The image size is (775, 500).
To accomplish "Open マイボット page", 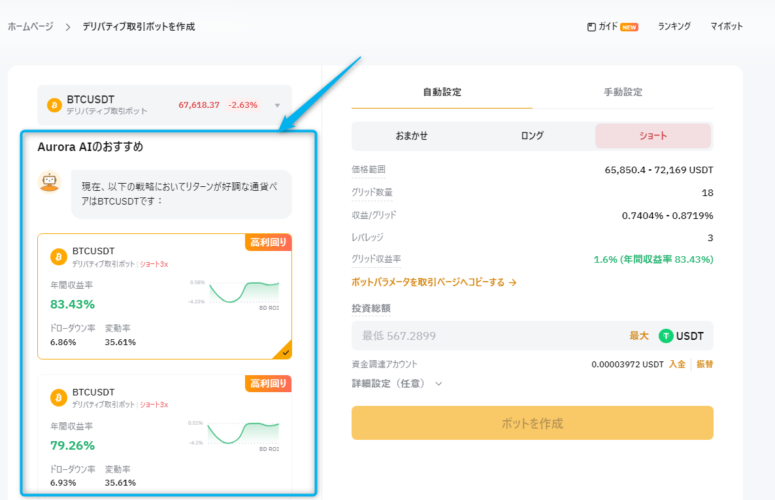I will (726, 27).
